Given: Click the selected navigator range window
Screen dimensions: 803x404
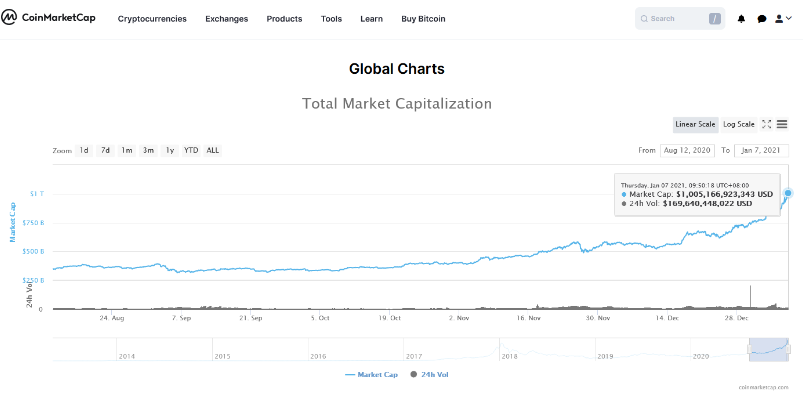Looking at the screenshot, I should (769, 350).
